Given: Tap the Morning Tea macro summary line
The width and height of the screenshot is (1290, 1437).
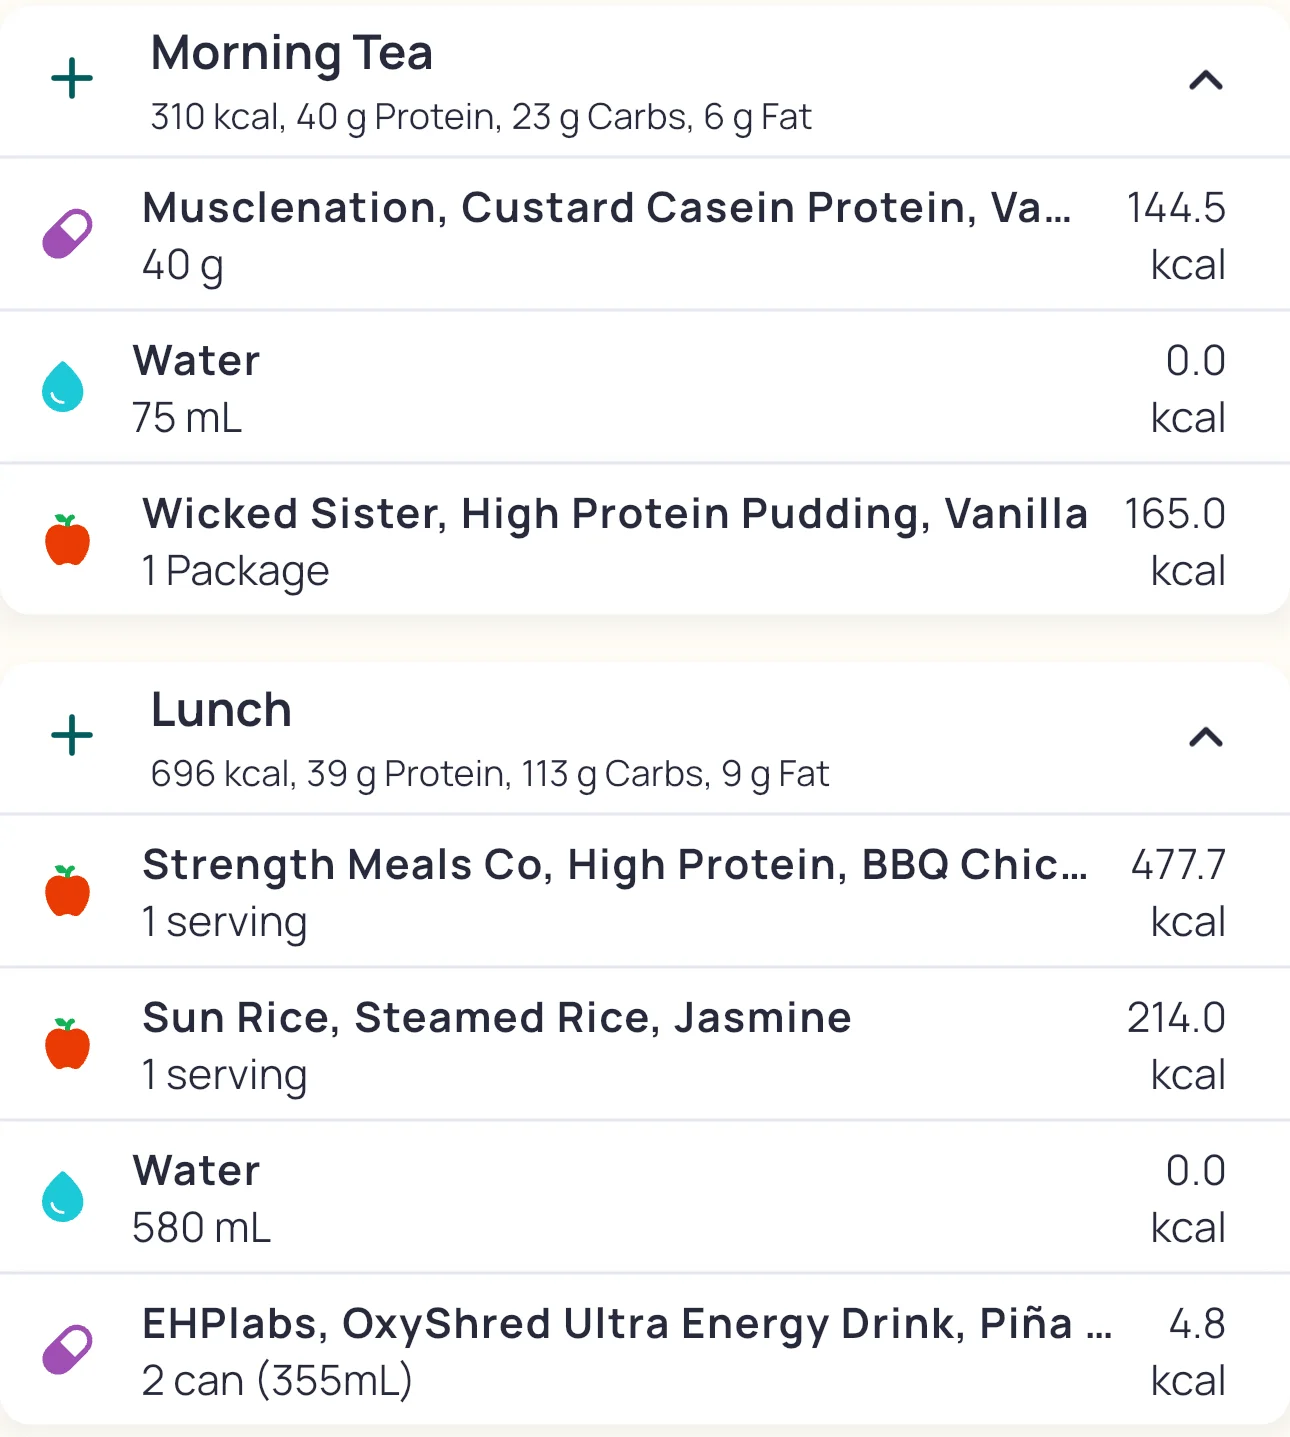Looking at the screenshot, I should click(481, 117).
